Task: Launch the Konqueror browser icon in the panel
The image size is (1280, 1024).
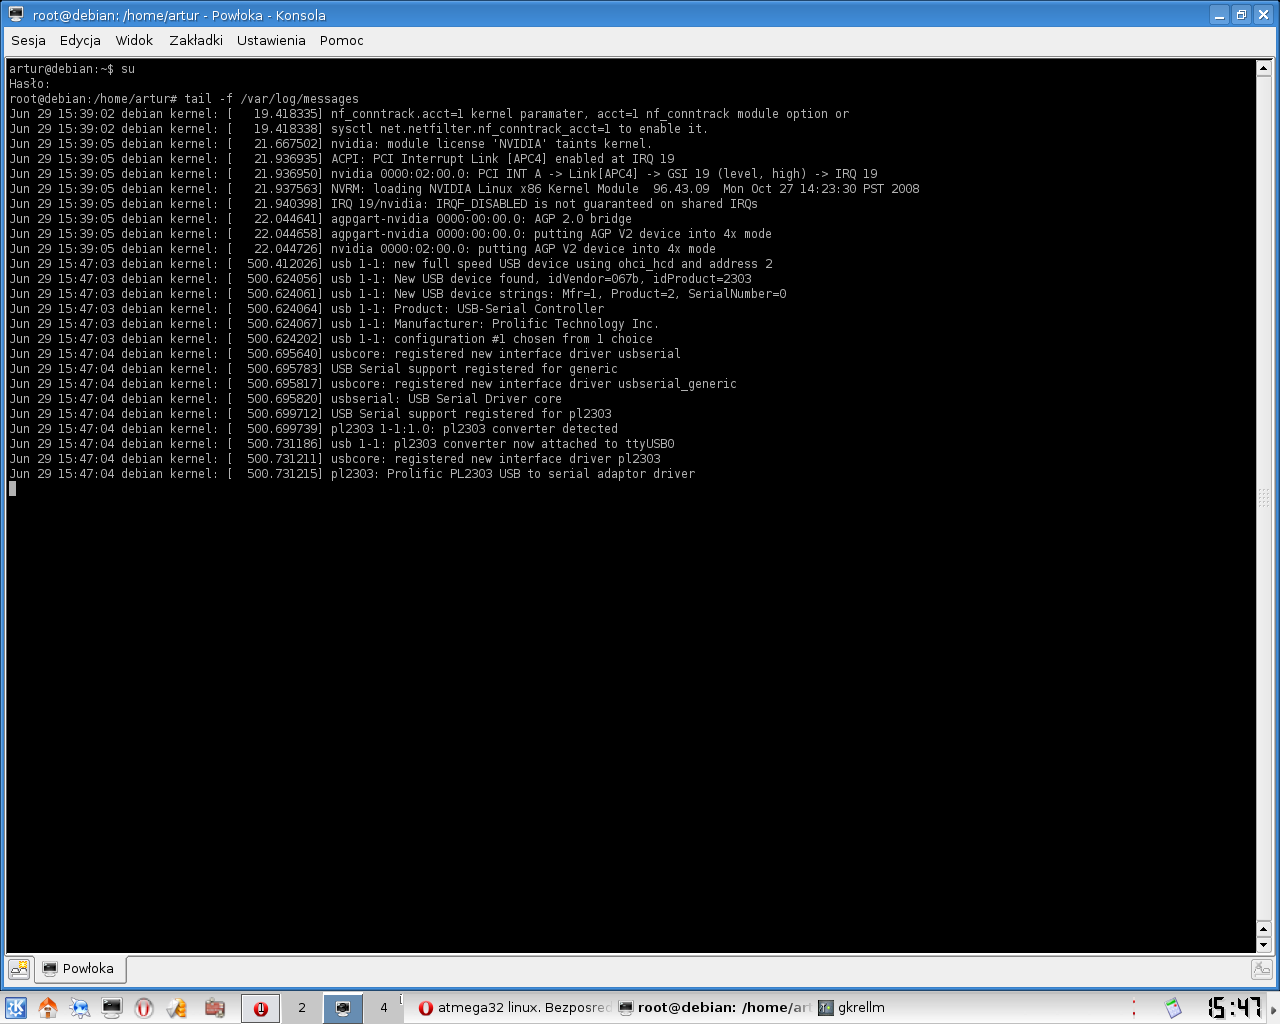Action: point(80,1008)
